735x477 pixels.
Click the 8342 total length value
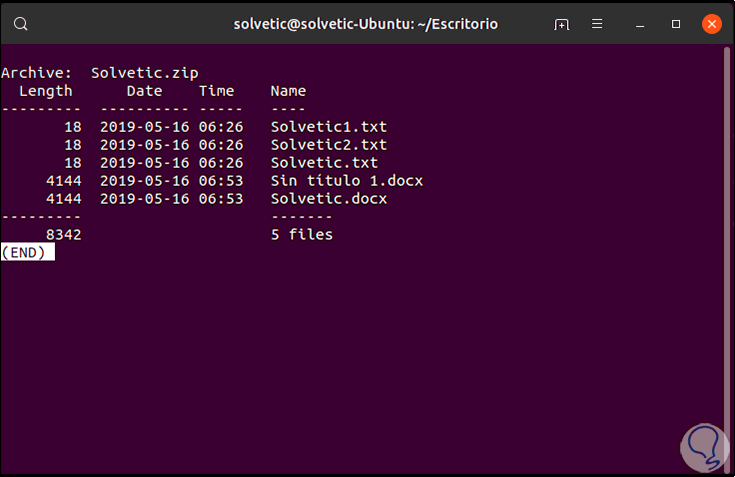point(63,235)
